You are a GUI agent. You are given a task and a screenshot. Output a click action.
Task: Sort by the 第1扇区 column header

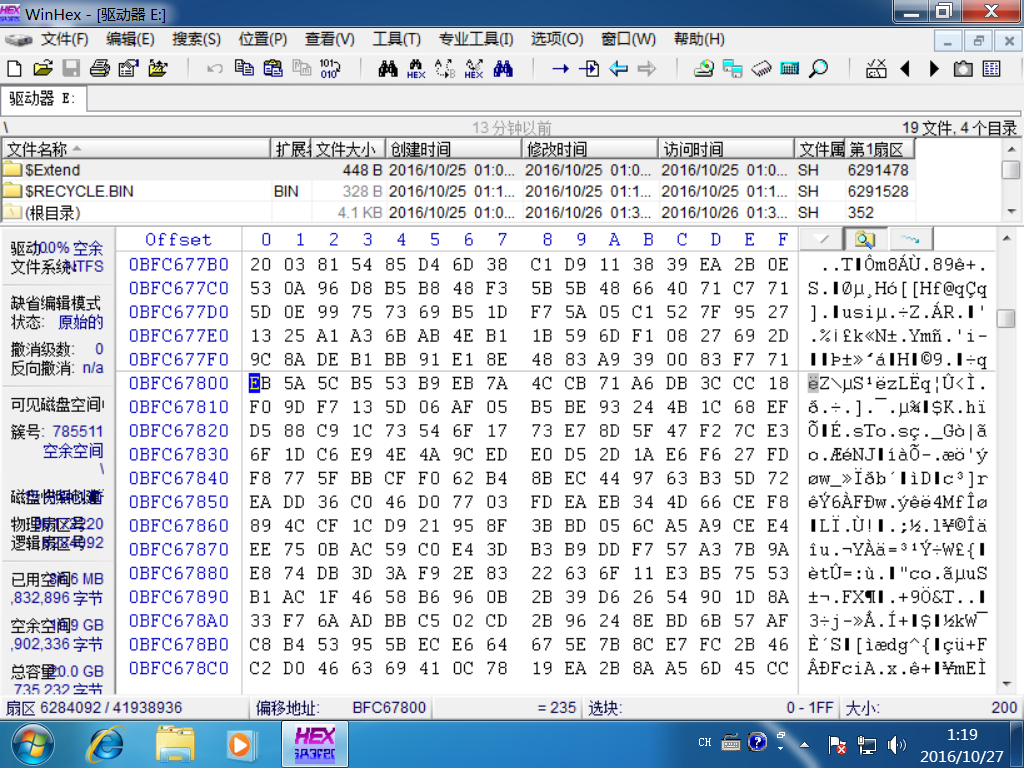[879, 149]
